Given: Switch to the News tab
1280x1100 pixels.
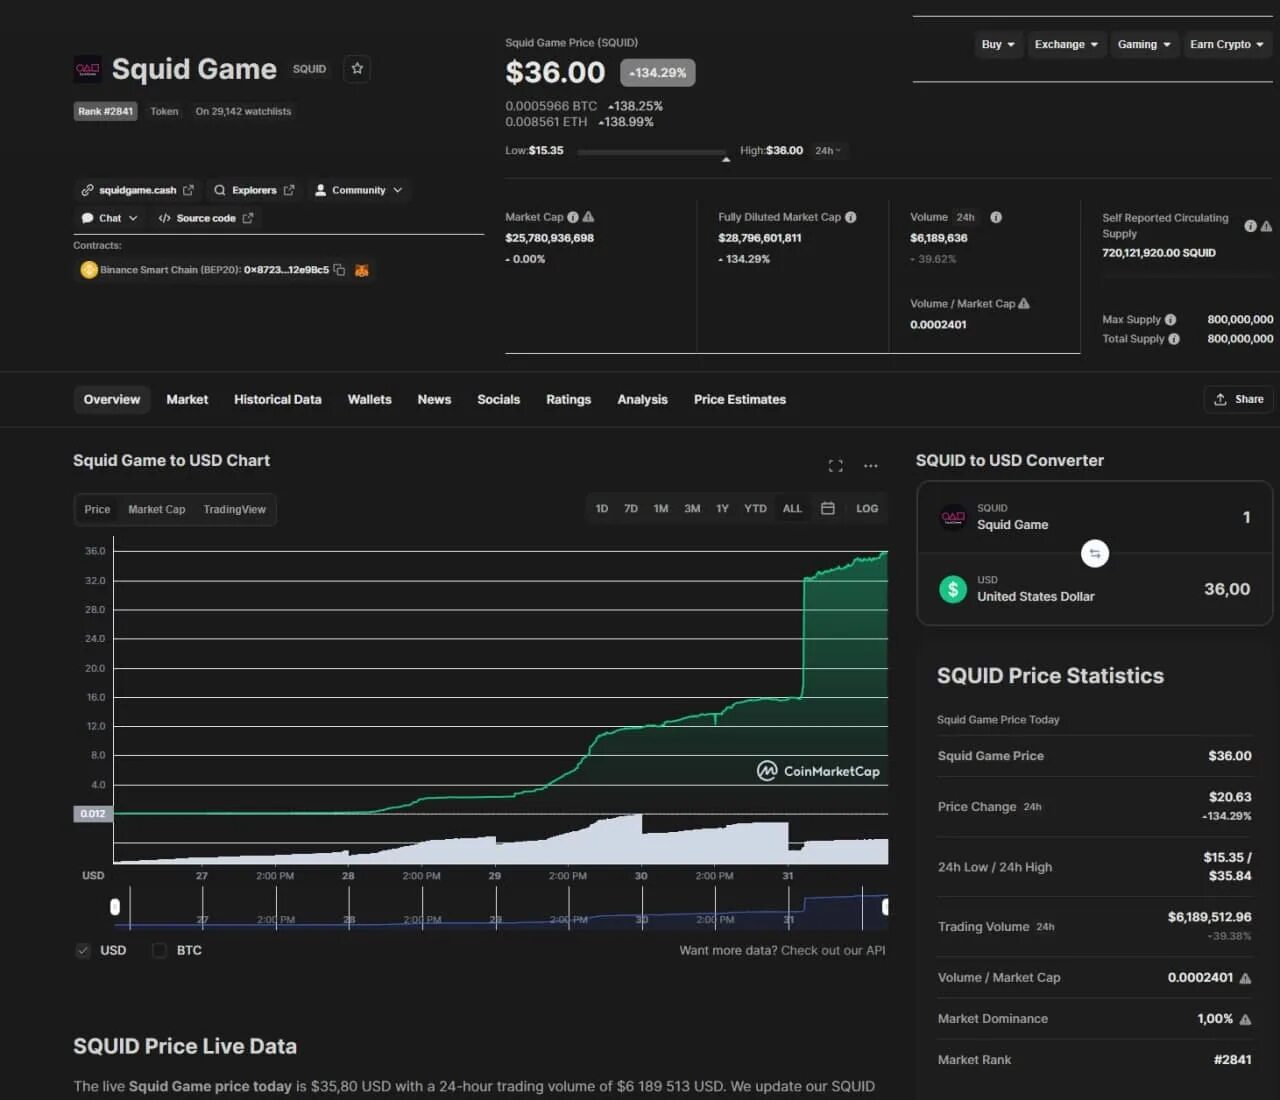Looking at the screenshot, I should pos(434,399).
